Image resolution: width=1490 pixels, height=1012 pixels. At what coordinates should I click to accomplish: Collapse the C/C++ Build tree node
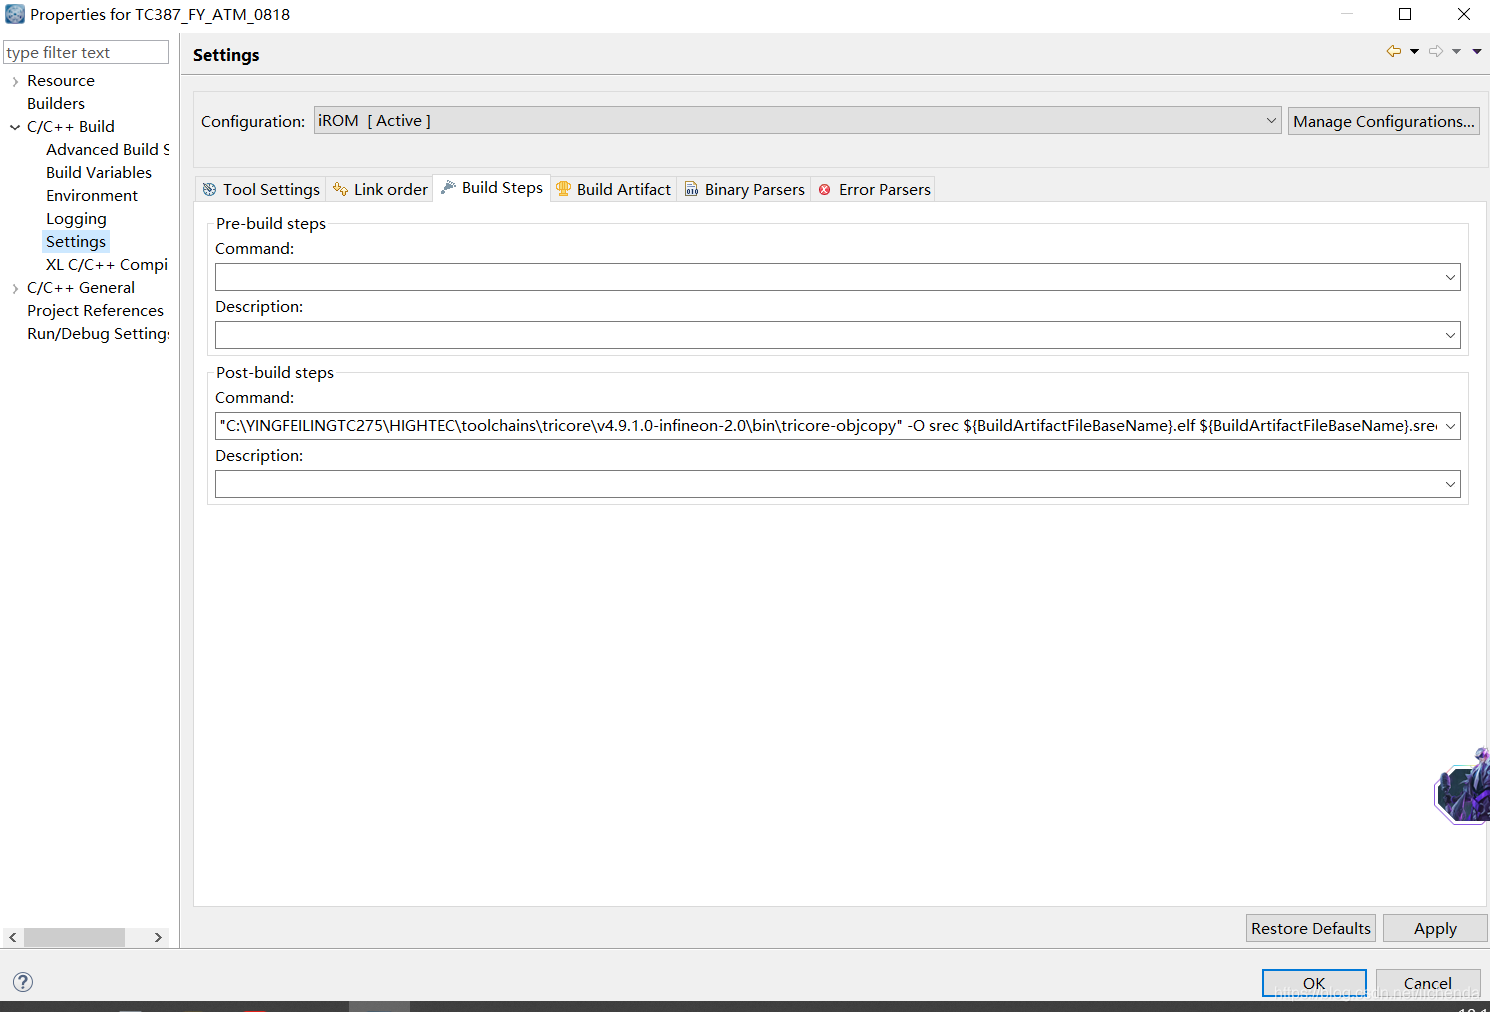pos(14,126)
